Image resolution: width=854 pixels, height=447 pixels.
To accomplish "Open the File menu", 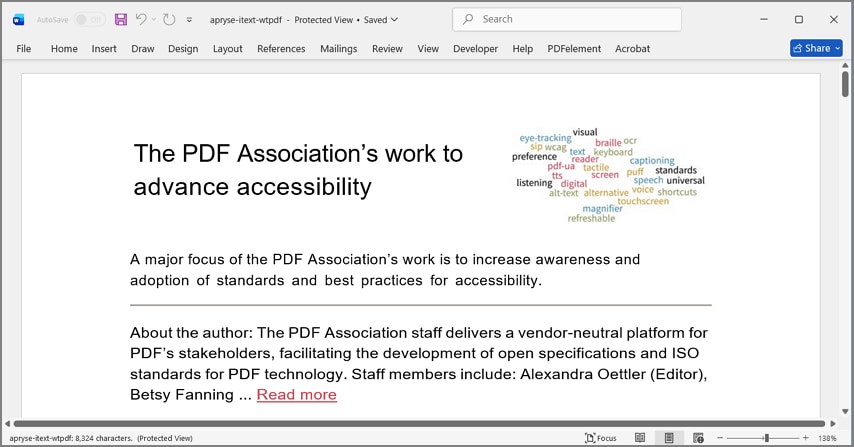I will [x=23, y=48].
